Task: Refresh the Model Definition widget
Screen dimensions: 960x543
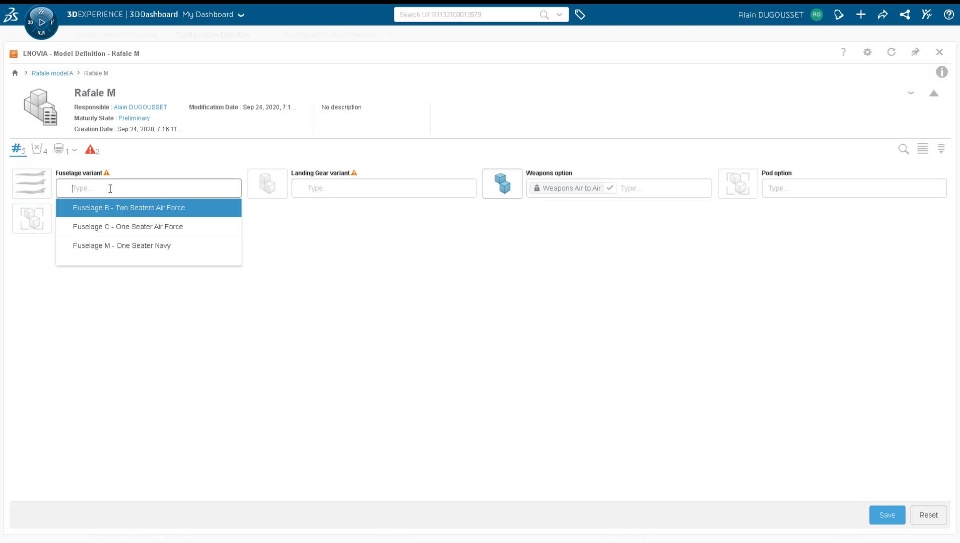Action: (x=891, y=53)
